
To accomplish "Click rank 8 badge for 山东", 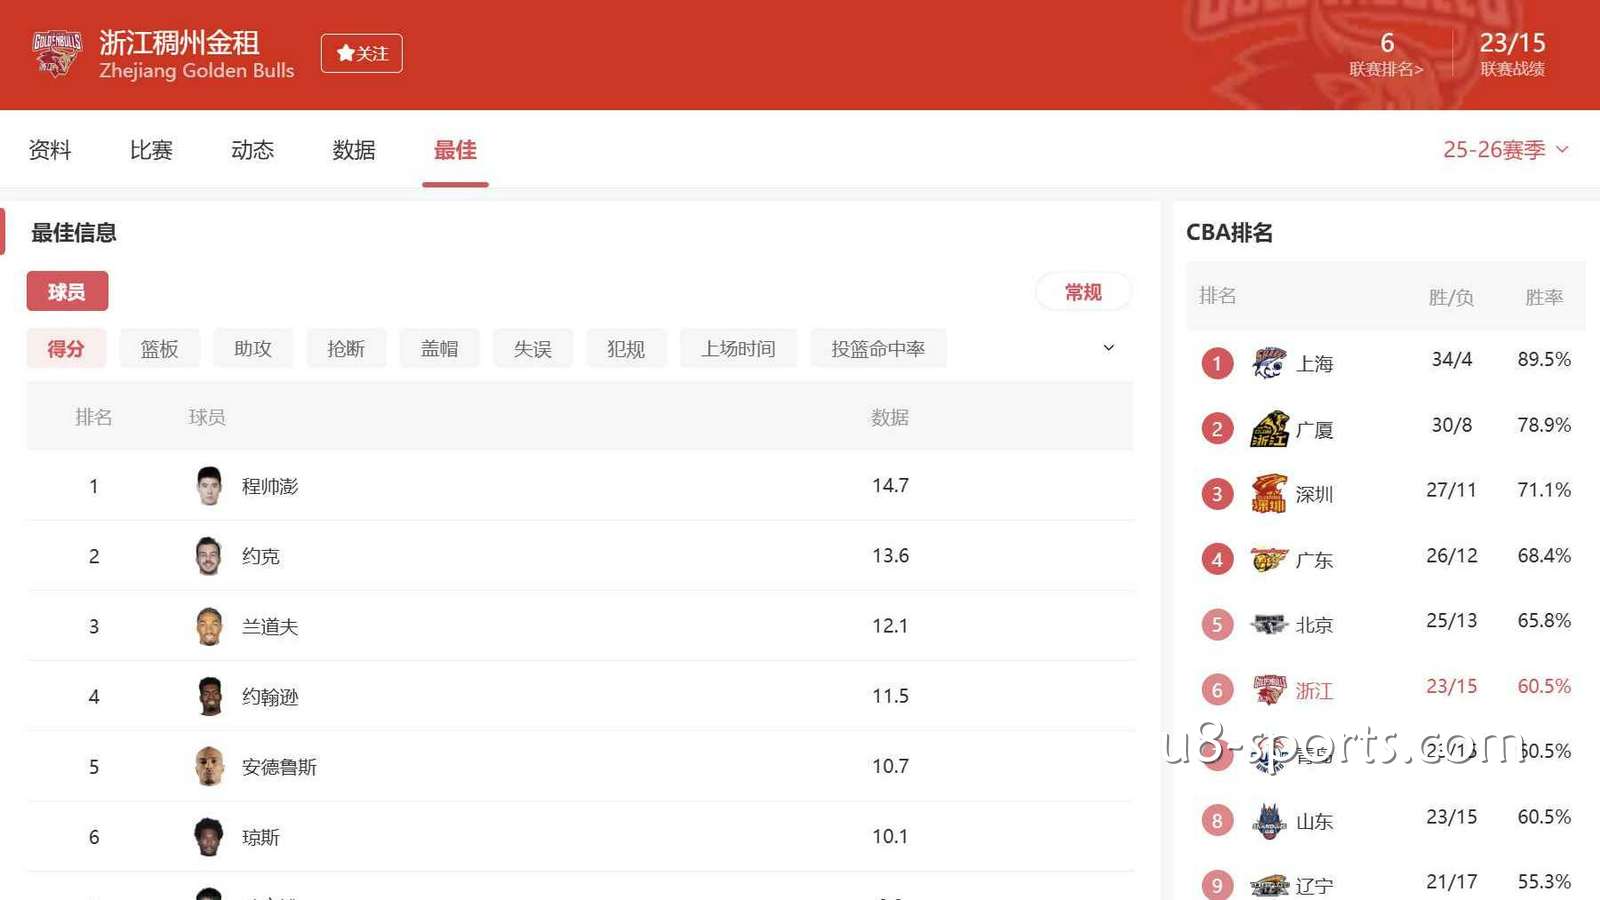I will (1217, 821).
